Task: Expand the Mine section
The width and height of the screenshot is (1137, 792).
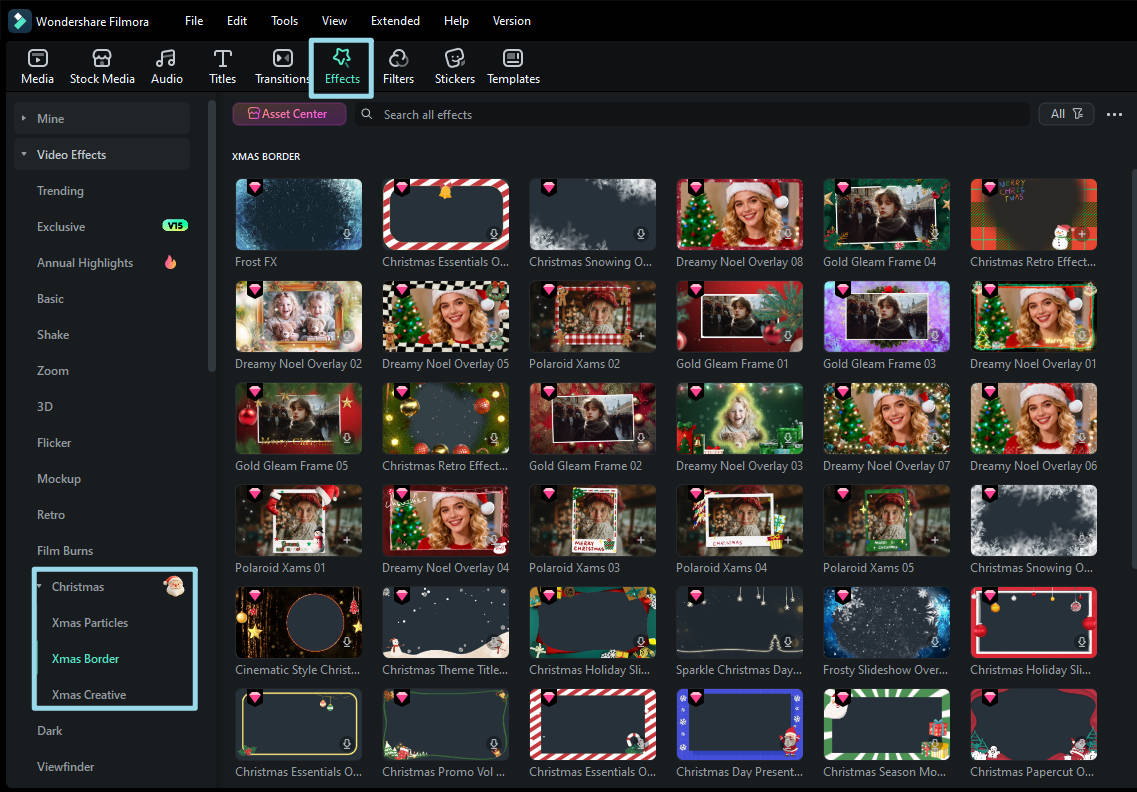Action: pos(24,118)
